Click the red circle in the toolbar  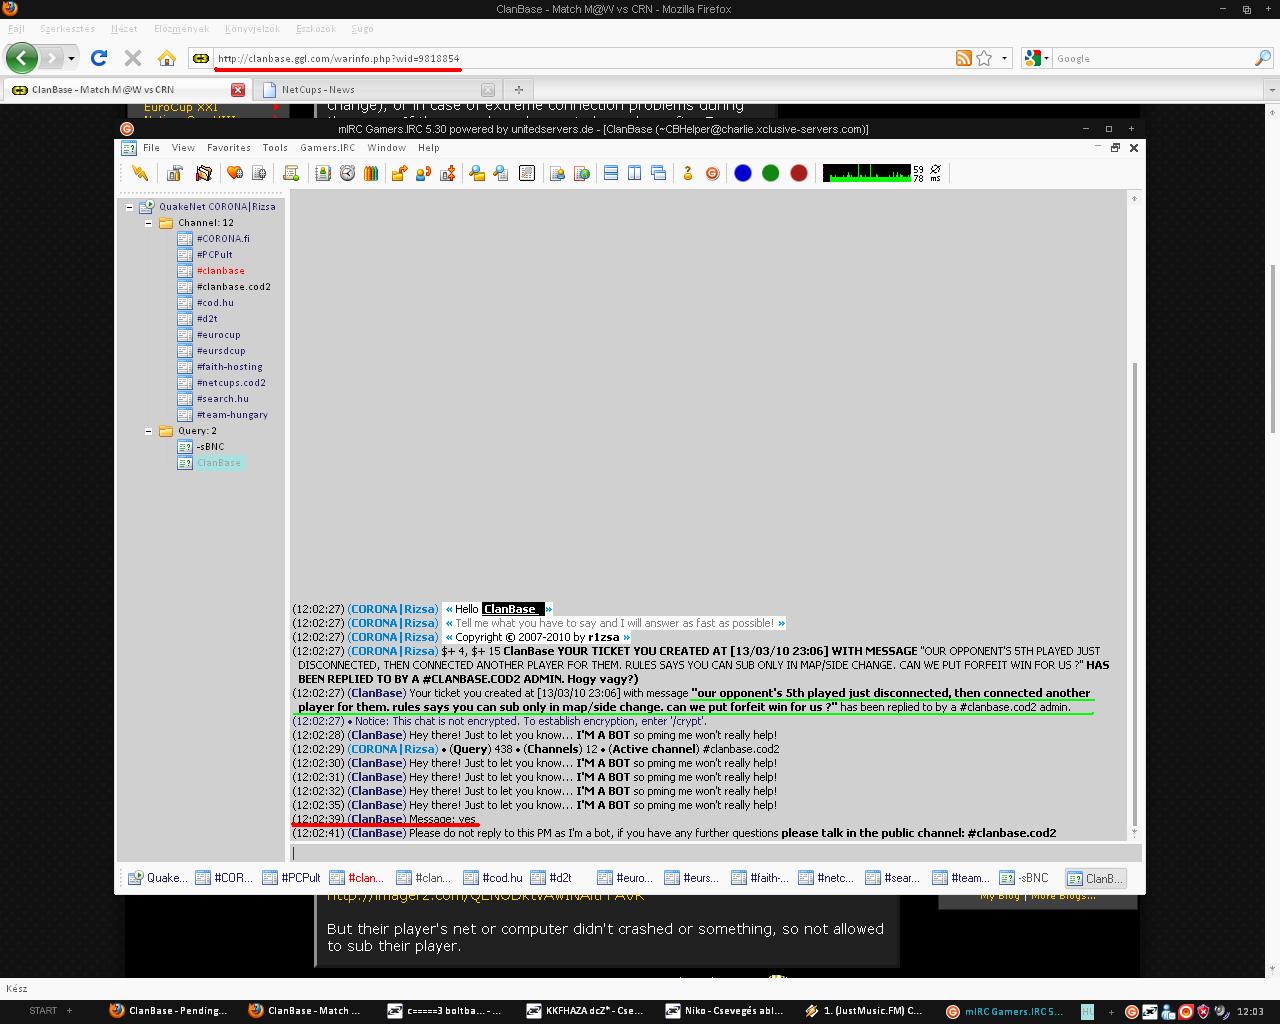pyautogui.click(x=798, y=173)
